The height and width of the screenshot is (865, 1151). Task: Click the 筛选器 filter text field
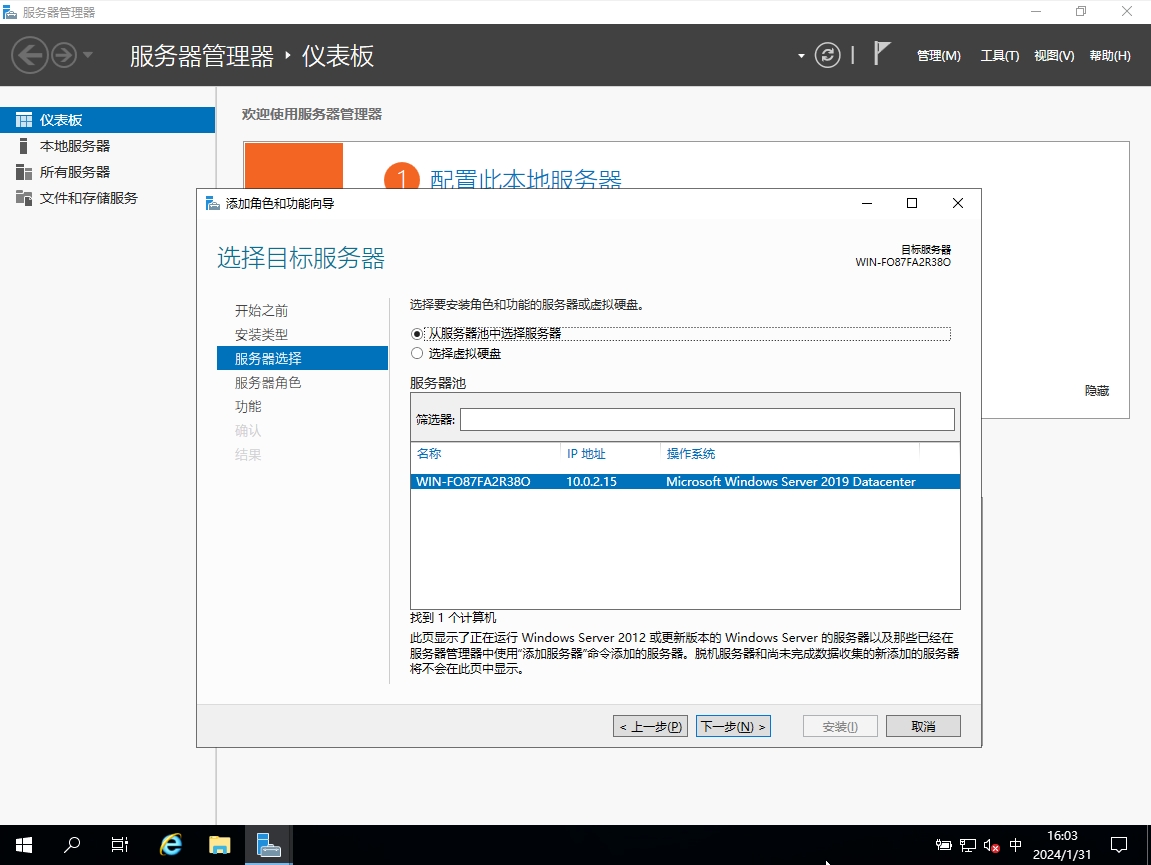point(706,420)
